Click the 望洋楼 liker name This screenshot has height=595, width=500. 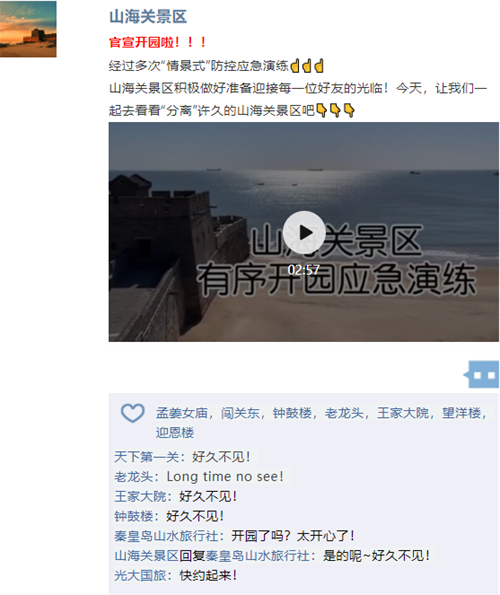point(461,413)
